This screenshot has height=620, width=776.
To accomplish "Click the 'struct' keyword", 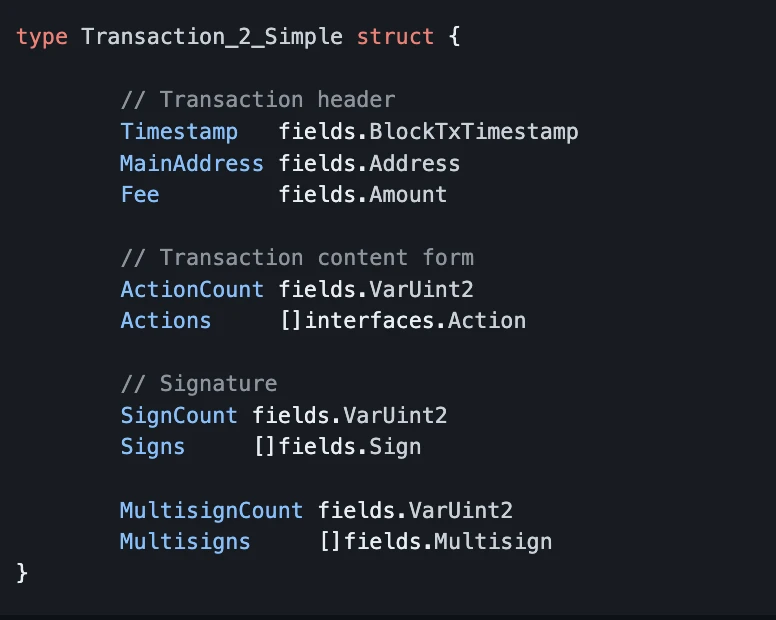I will click(395, 38).
